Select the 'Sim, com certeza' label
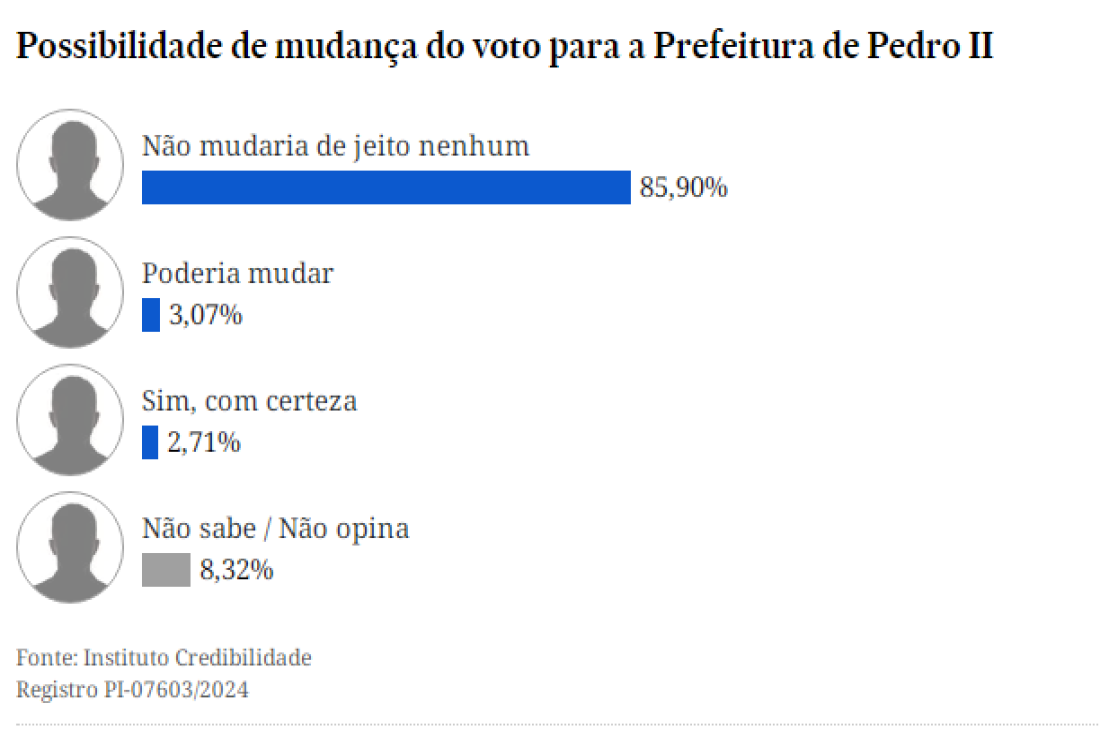 (249, 401)
